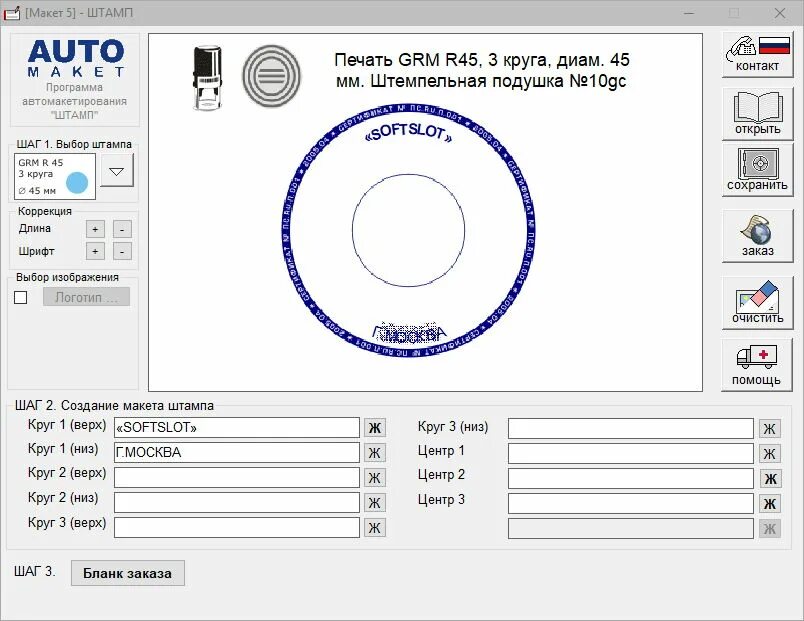The width and height of the screenshot is (804, 621).
Task: Click the очистить eraser icon button
Action: click(x=757, y=303)
